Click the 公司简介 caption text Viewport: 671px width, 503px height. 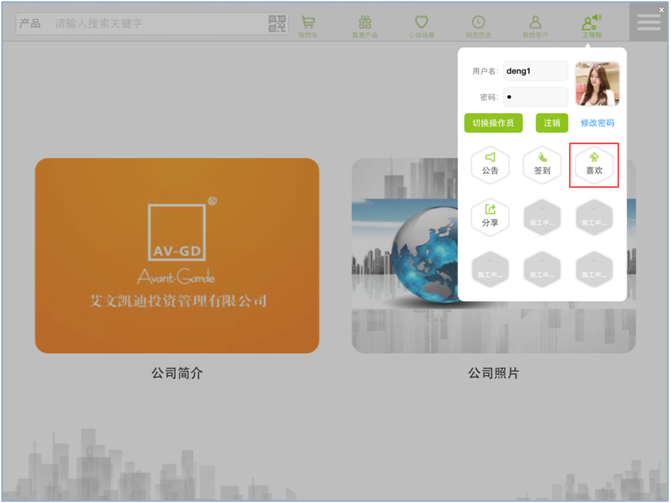tap(177, 373)
